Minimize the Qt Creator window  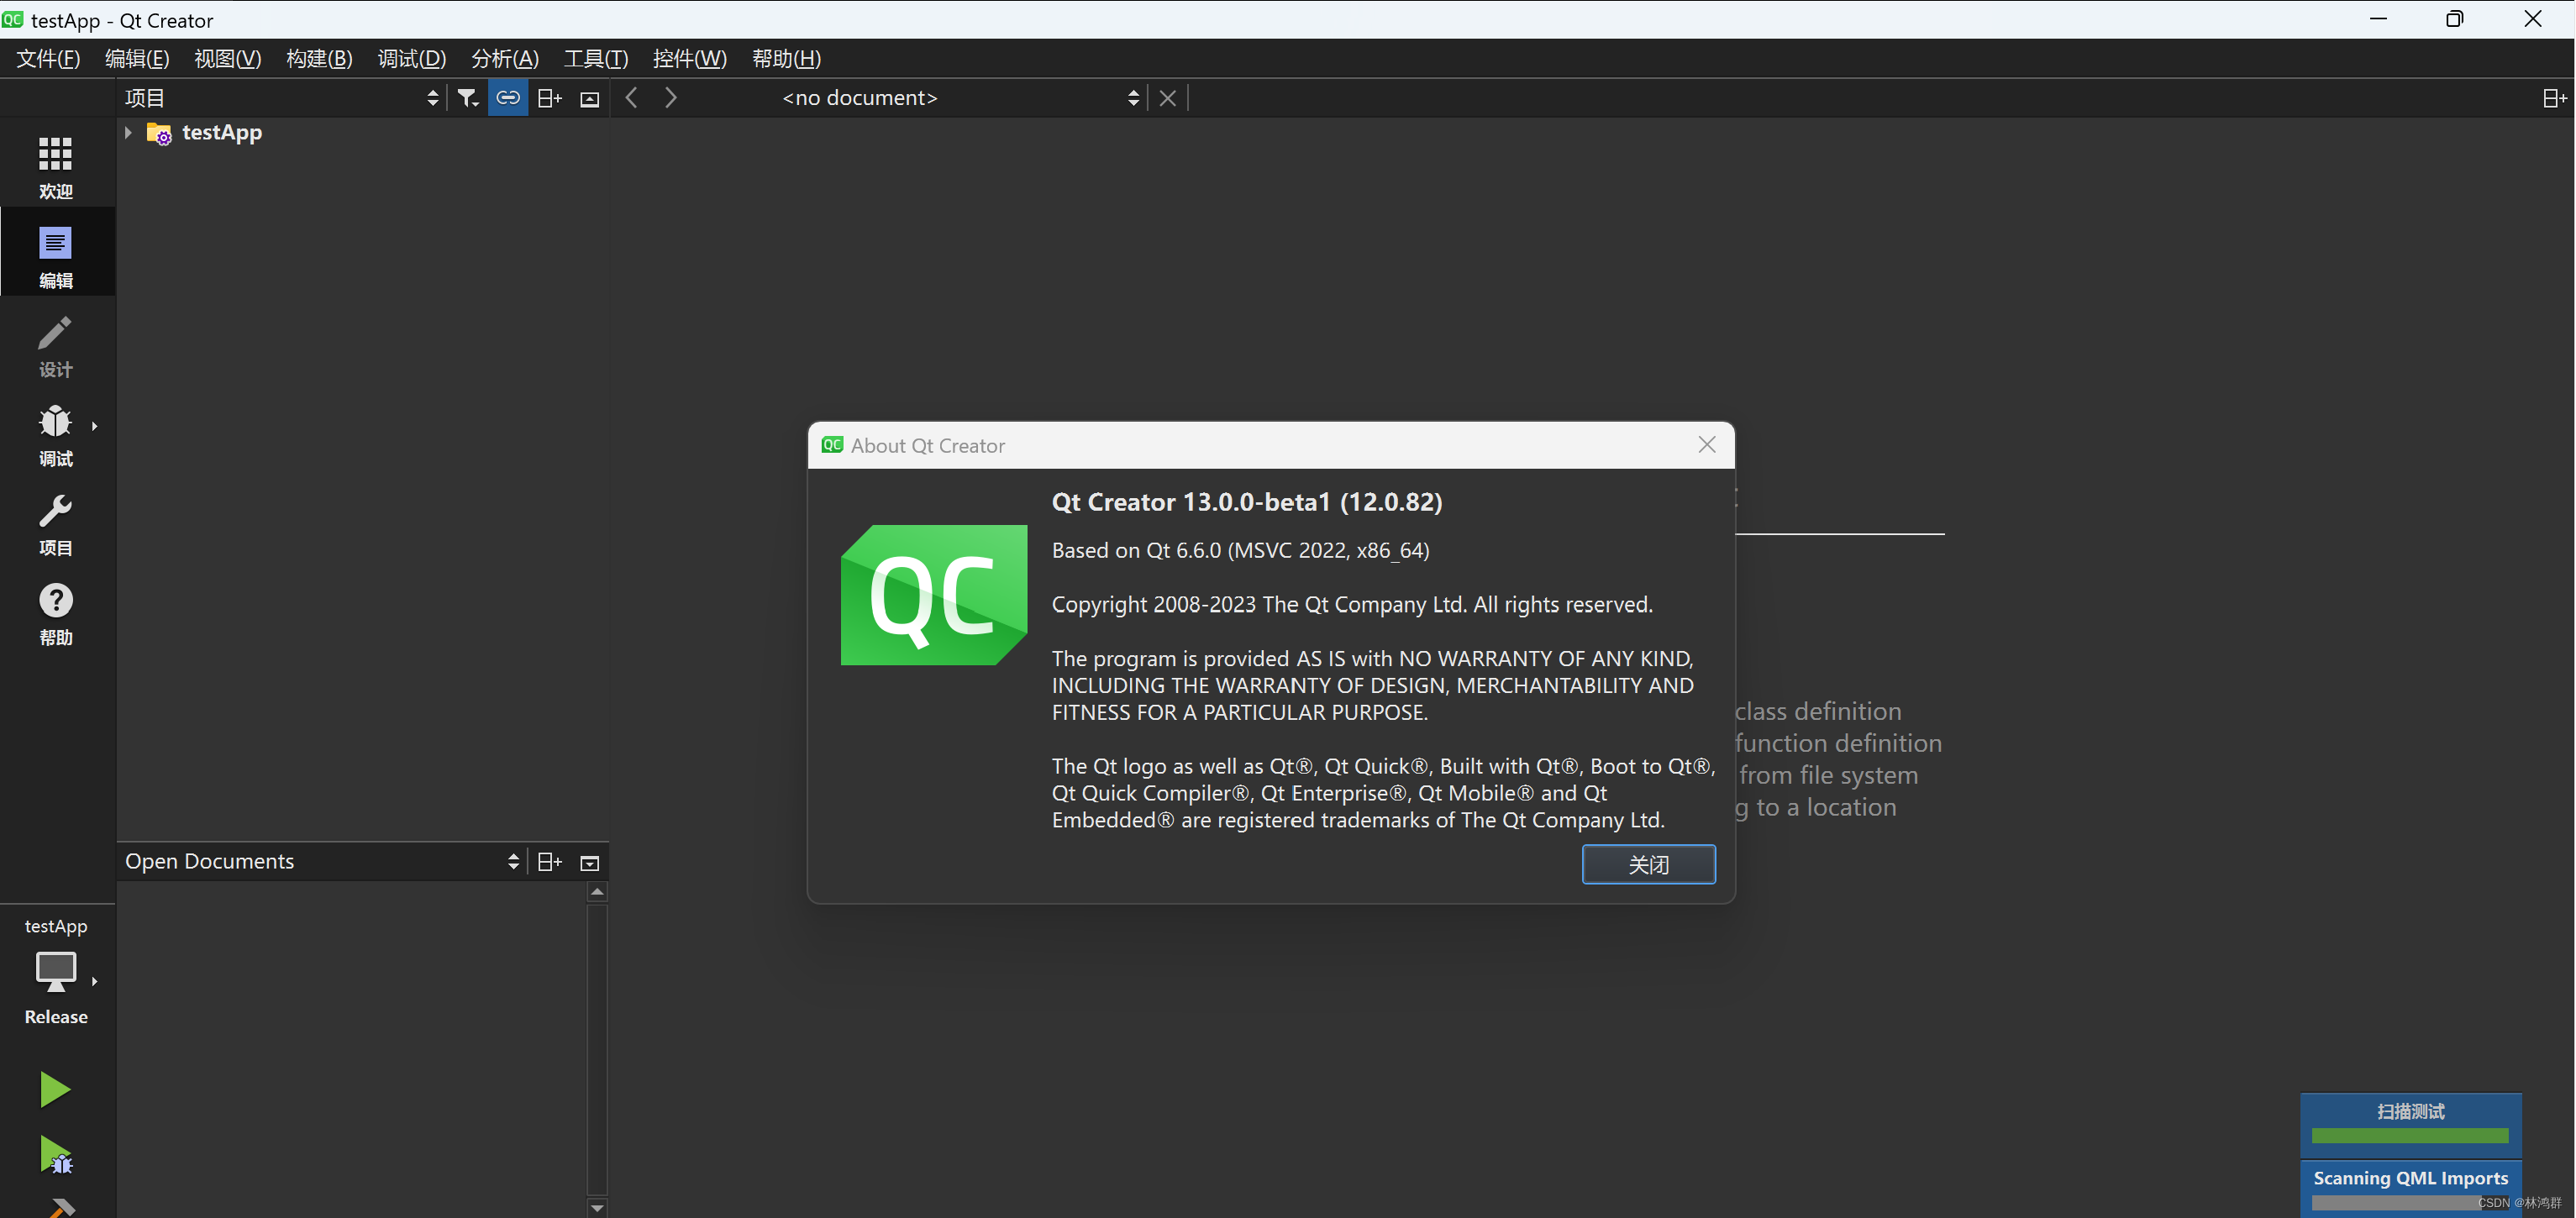point(2378,19)
